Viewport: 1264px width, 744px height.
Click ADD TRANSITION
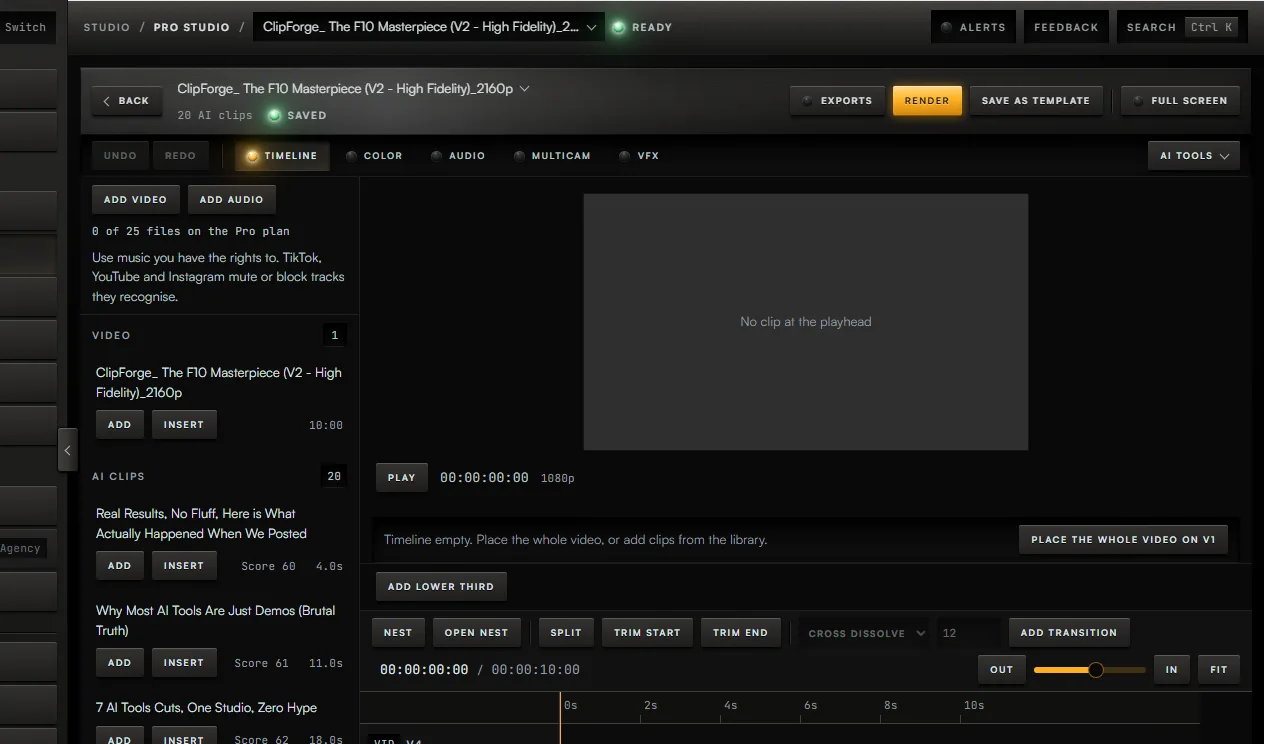point(1069,633)
